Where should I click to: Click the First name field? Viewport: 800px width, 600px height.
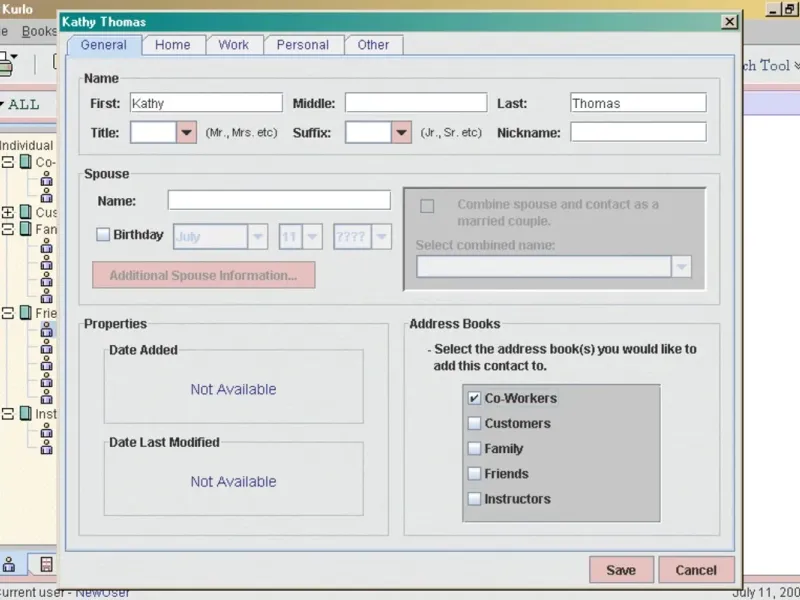coord(206,103)
